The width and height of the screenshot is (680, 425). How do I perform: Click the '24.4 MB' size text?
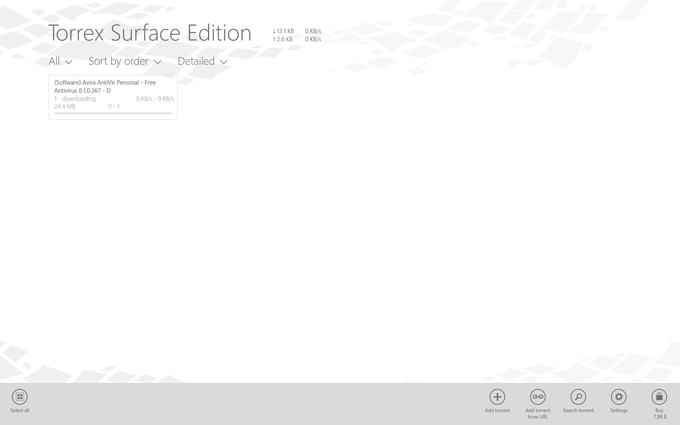[x=65, y=106]
